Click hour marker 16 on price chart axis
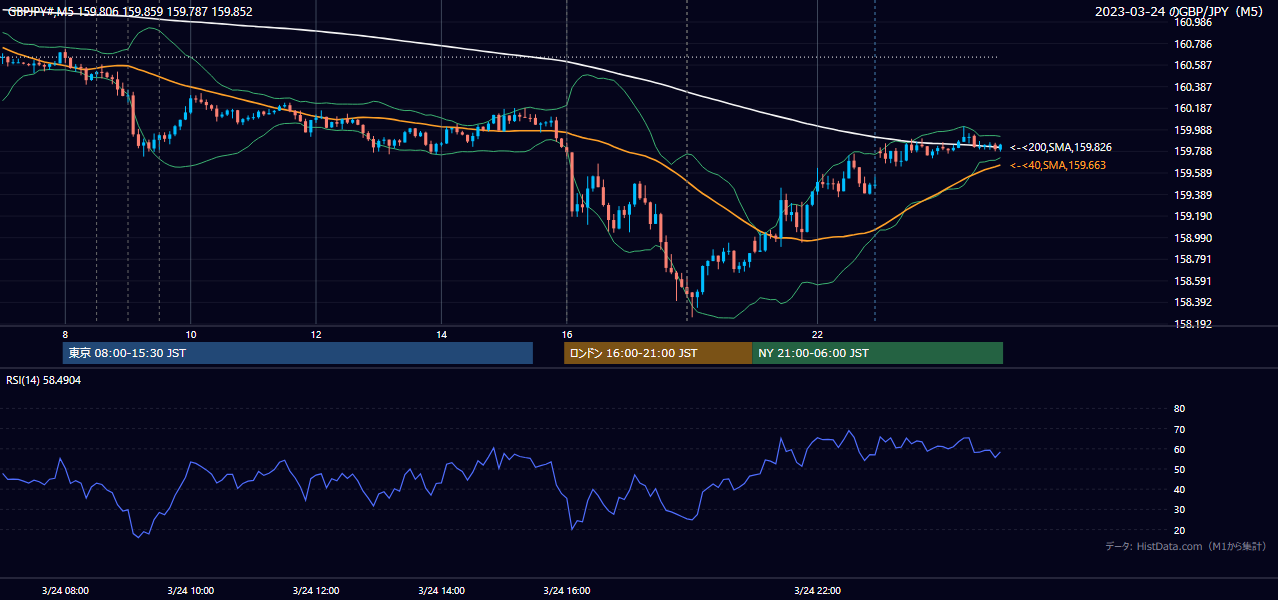 pyautogui.click(x=566, y=334)
